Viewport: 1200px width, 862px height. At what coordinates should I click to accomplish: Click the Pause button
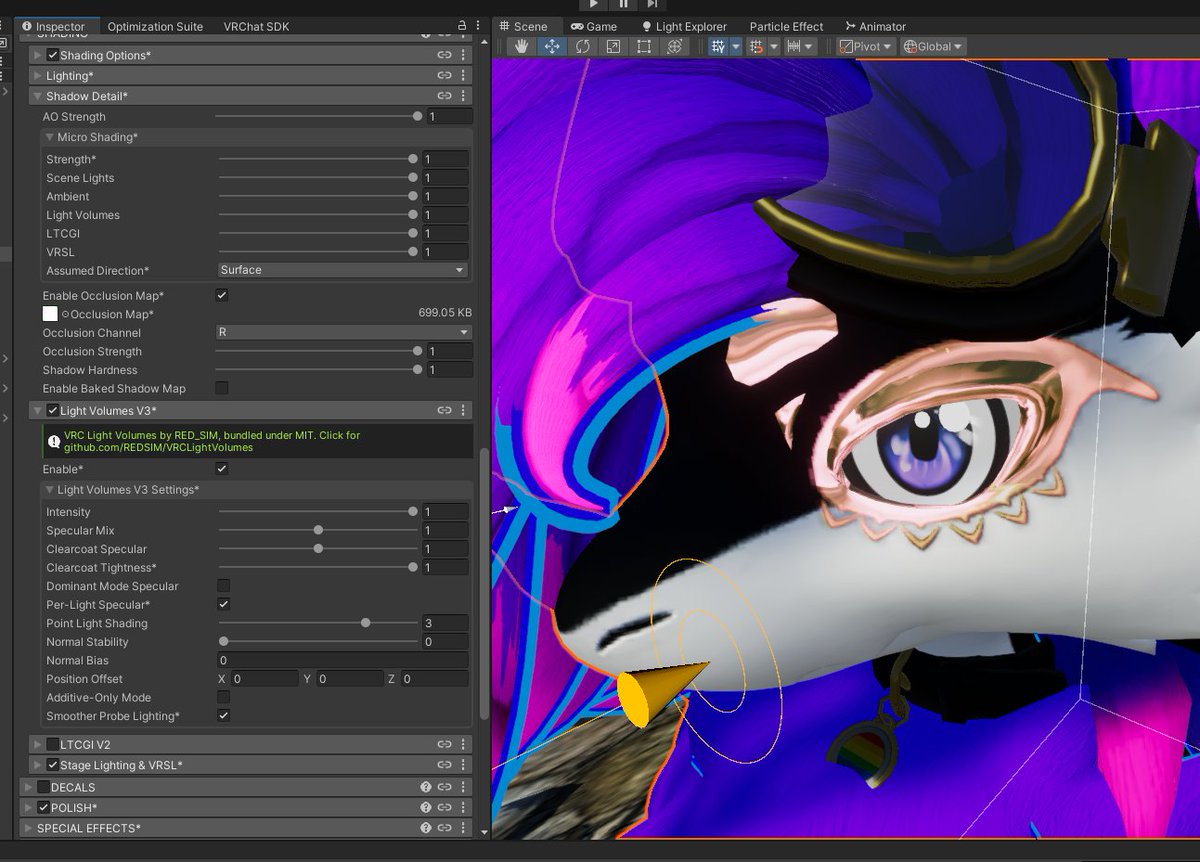click(x=624, y=4)
